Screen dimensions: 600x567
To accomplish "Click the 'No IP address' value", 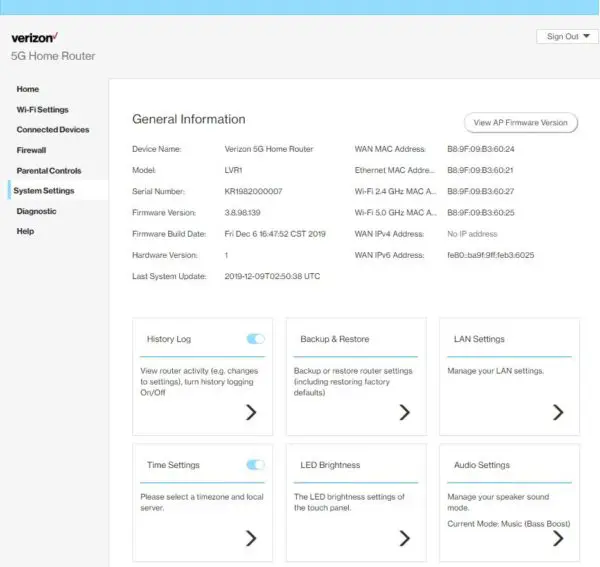I will pyautogui.click(x=472, y=234).
